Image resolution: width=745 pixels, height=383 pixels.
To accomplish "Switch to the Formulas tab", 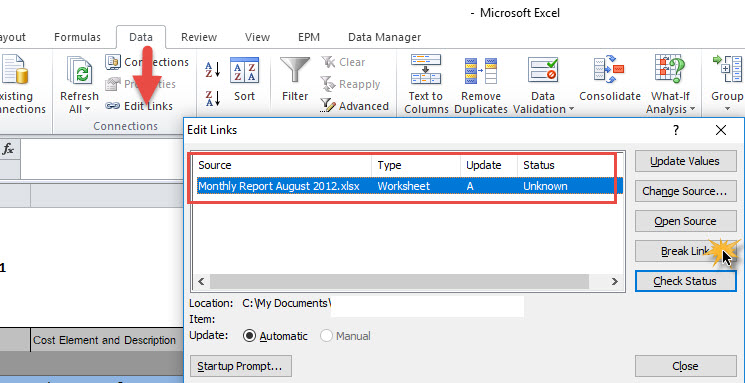I will (x=77, y=37).
